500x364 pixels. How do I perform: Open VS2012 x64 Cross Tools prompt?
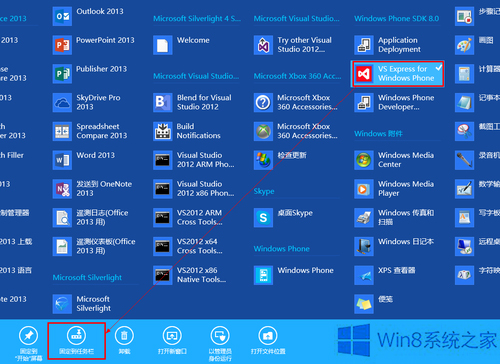tap(188, 246)
